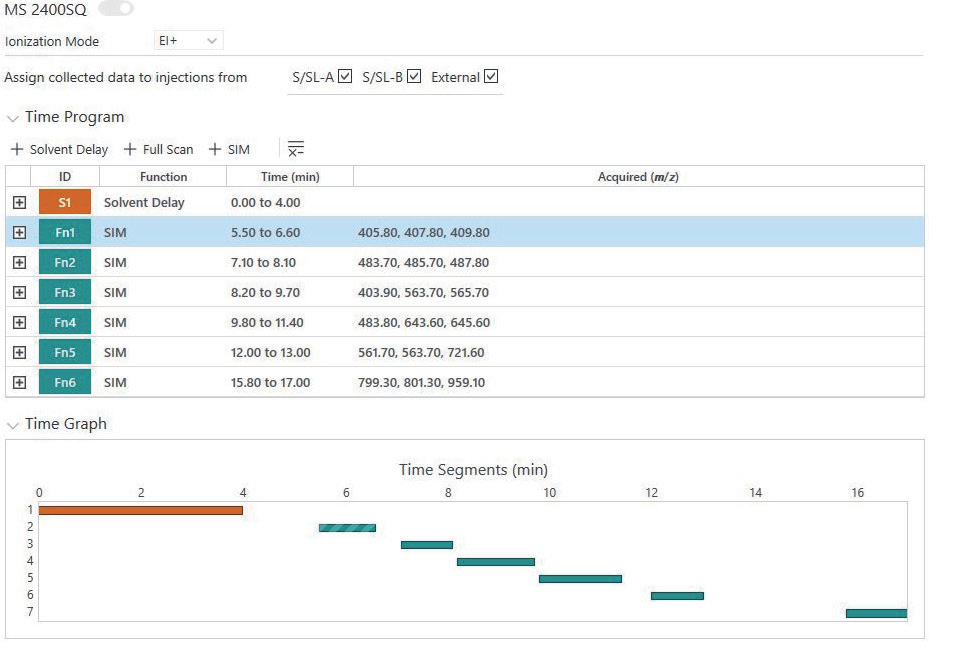Image resolution: width=964 pixels, height=656 pixels.
Task: Collapse the Time Graph section
Action: coord(12,424)
